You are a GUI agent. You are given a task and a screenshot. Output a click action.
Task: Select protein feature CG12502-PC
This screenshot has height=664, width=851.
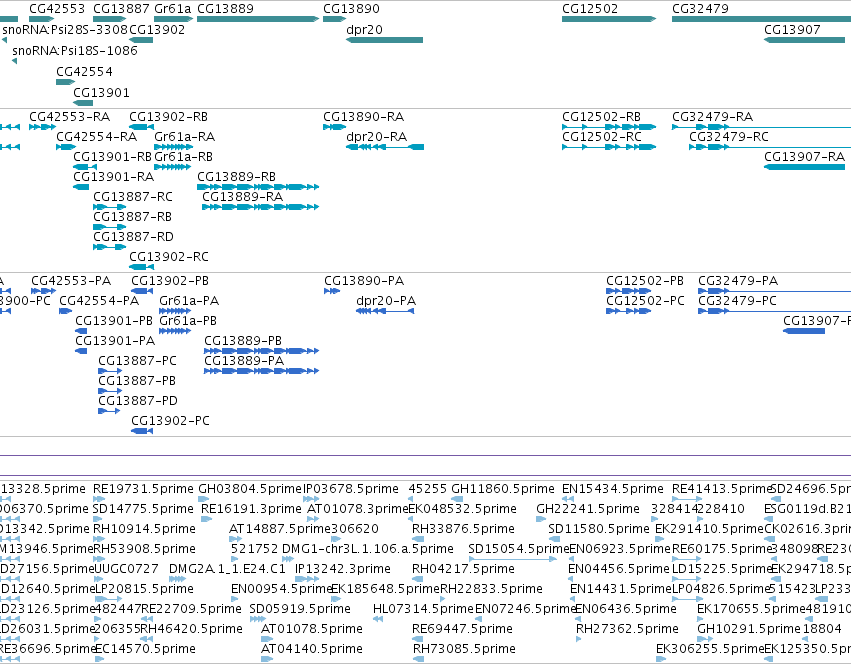click(x=628, y=311)
